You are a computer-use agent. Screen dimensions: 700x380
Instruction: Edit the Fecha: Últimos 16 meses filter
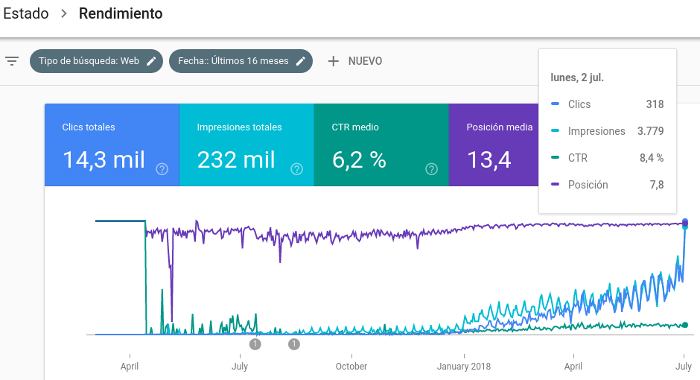241,61
